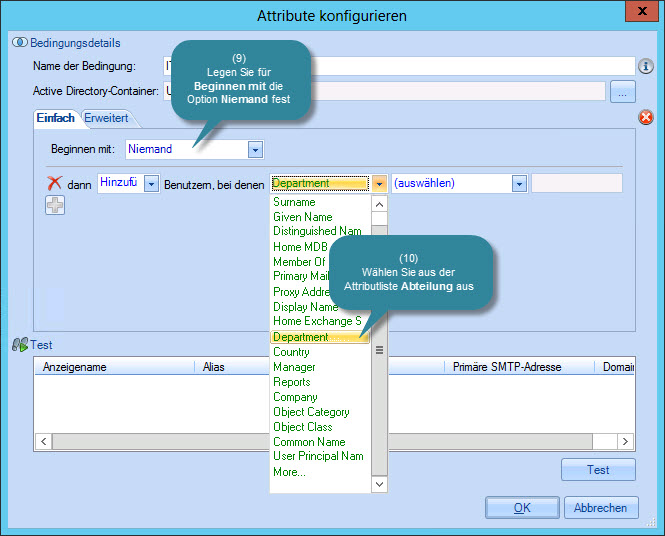The height and width of the screenshot is (536, 665).
Task: Click the attribute list scrollbar thumb
Action: tap(380, 350)
